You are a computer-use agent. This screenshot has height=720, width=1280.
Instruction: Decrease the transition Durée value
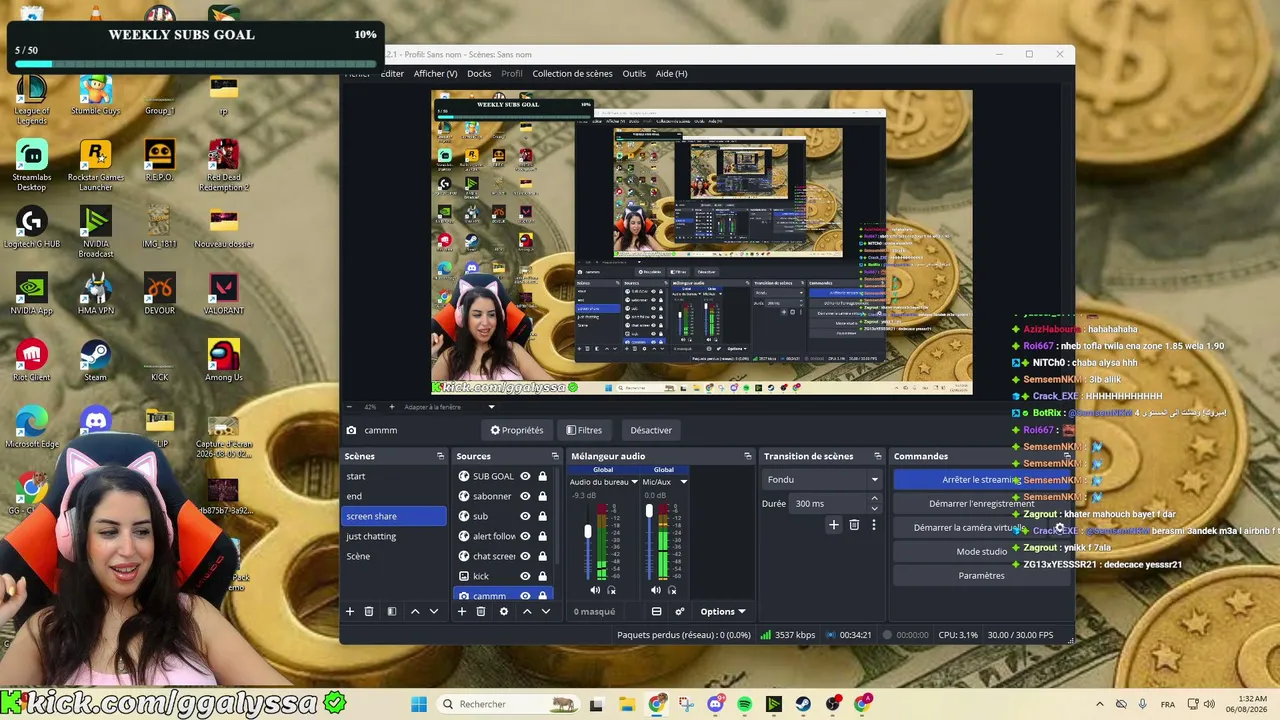(x=874, y=508)
